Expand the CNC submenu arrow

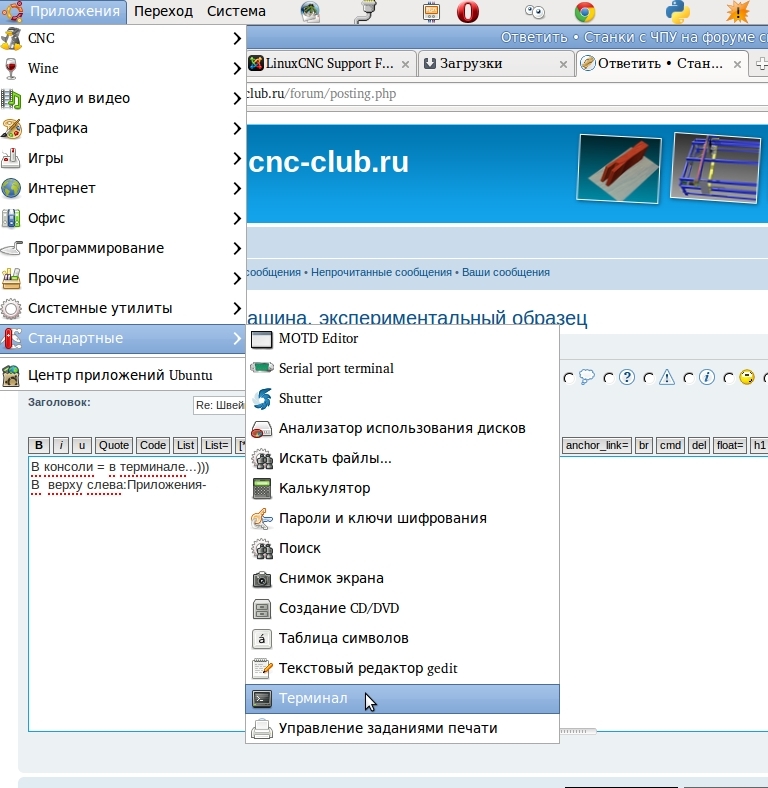(x=237, y=39)
